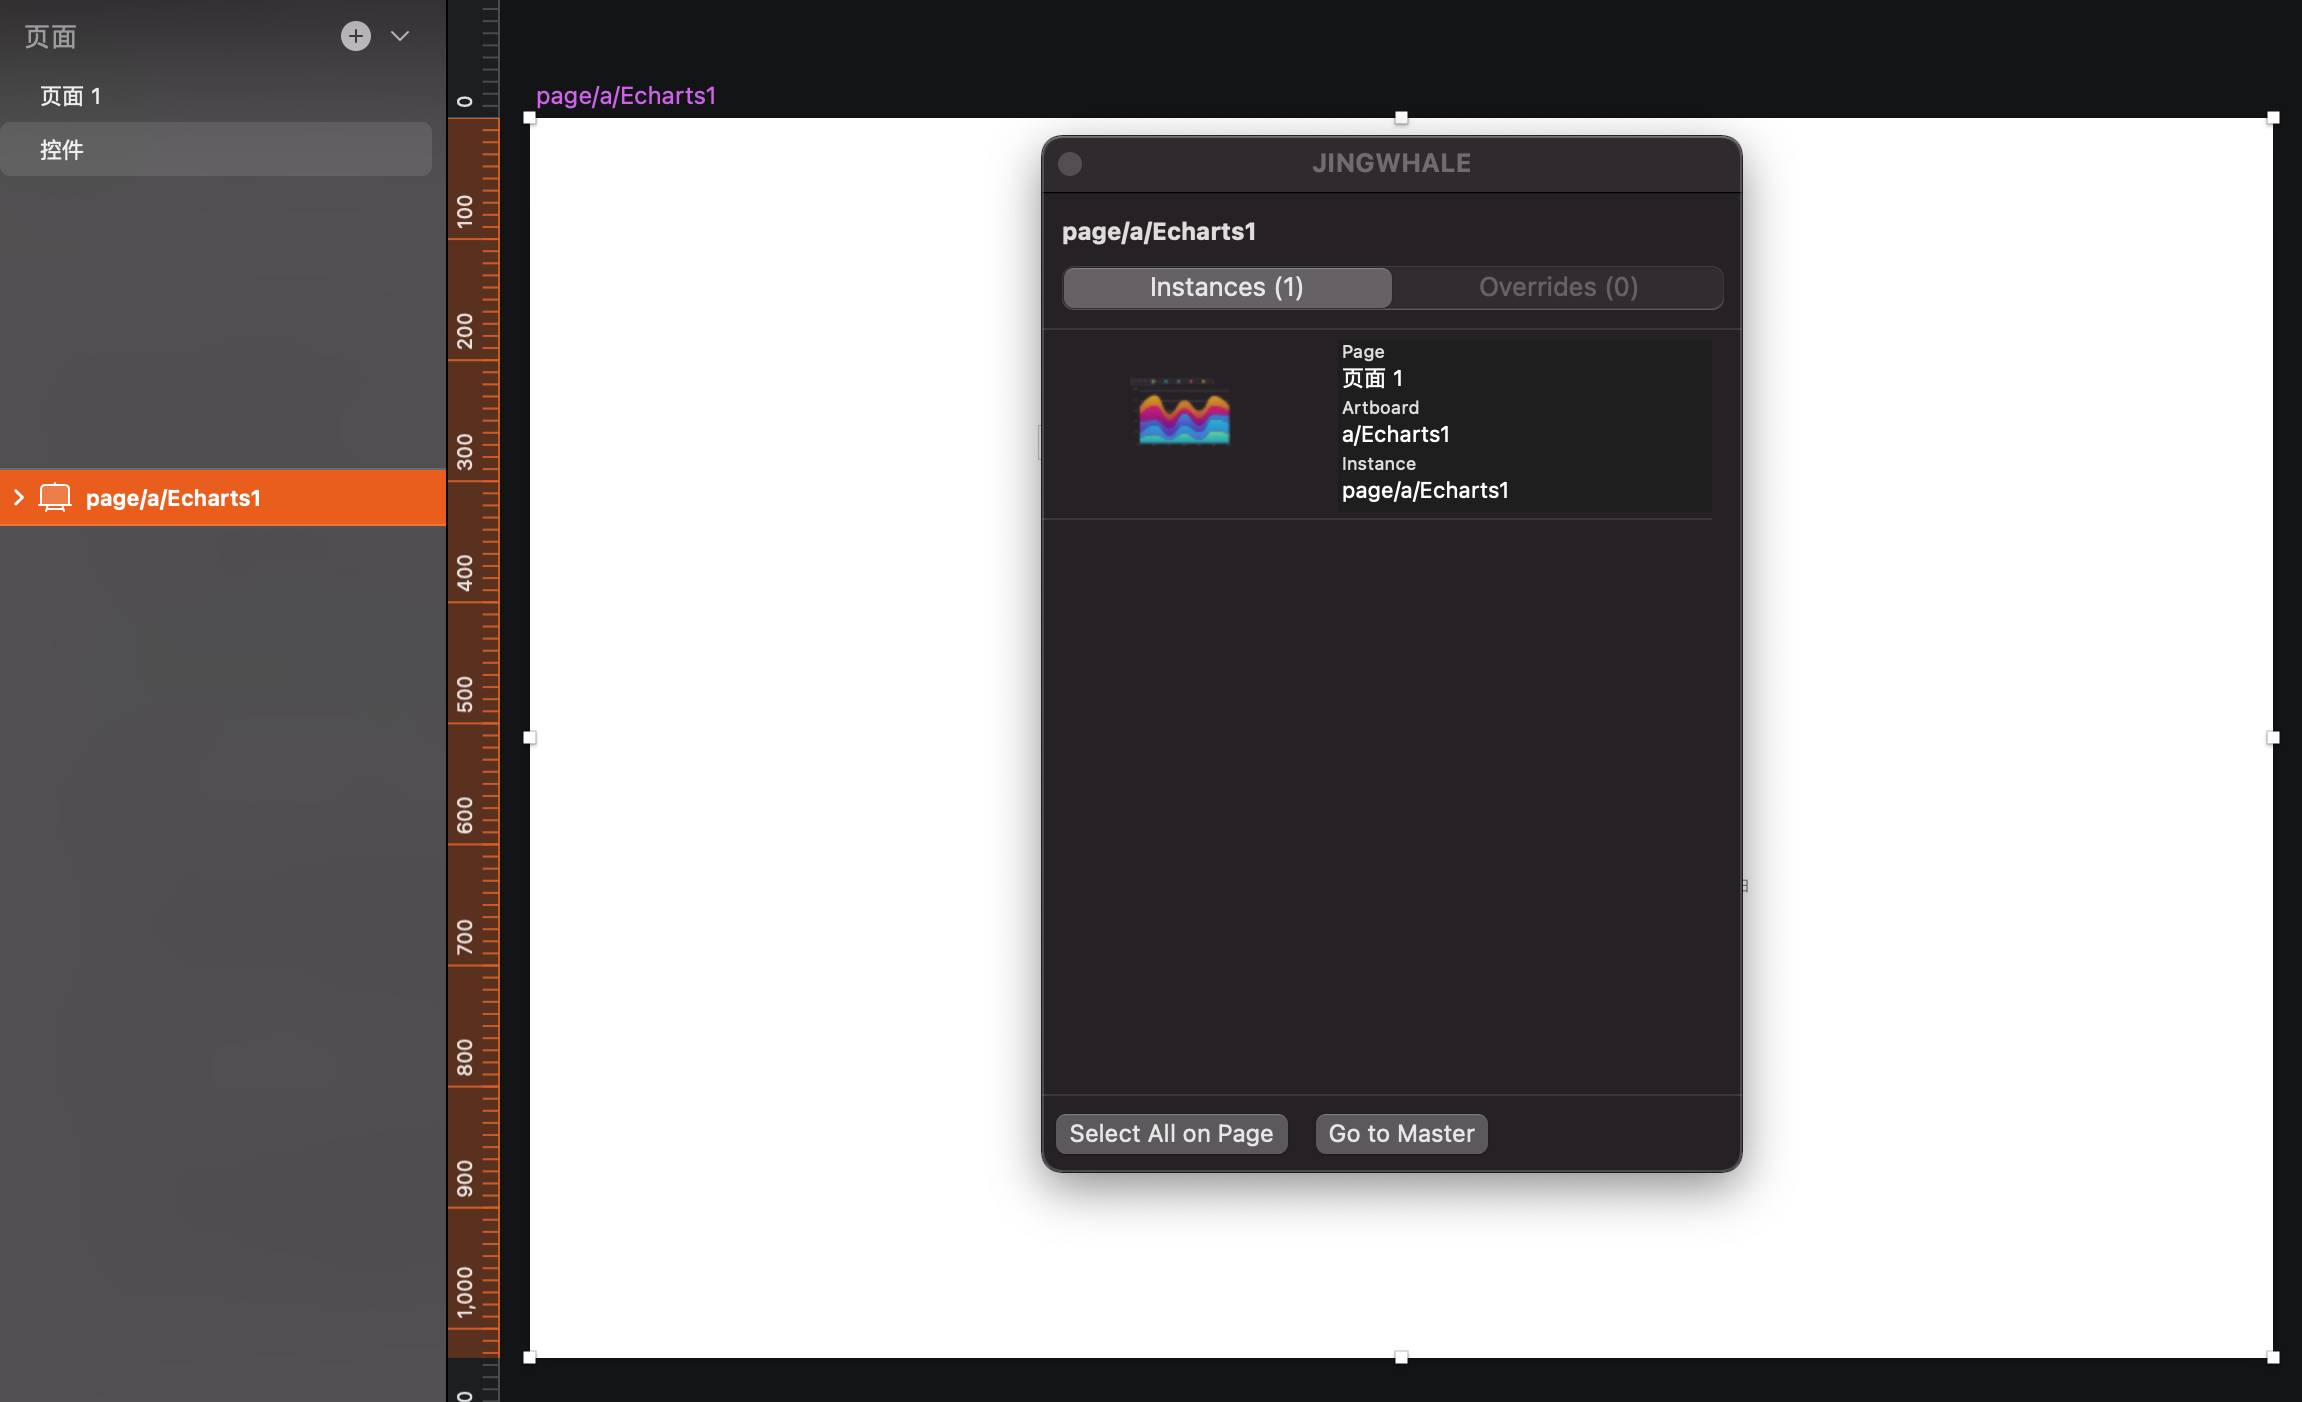2302x1402 pixels.
Task: Expand the page/a/Echarts1 layer group
Action: click(x=18, y=497)
